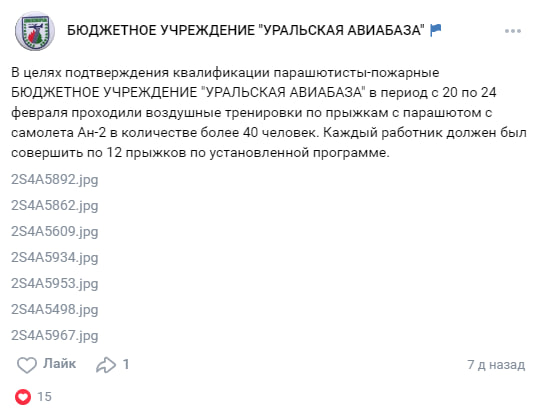Open the post timestamp 7 д назад
Image resolution: width=535 pixels, height=413 pixels.
496,365
